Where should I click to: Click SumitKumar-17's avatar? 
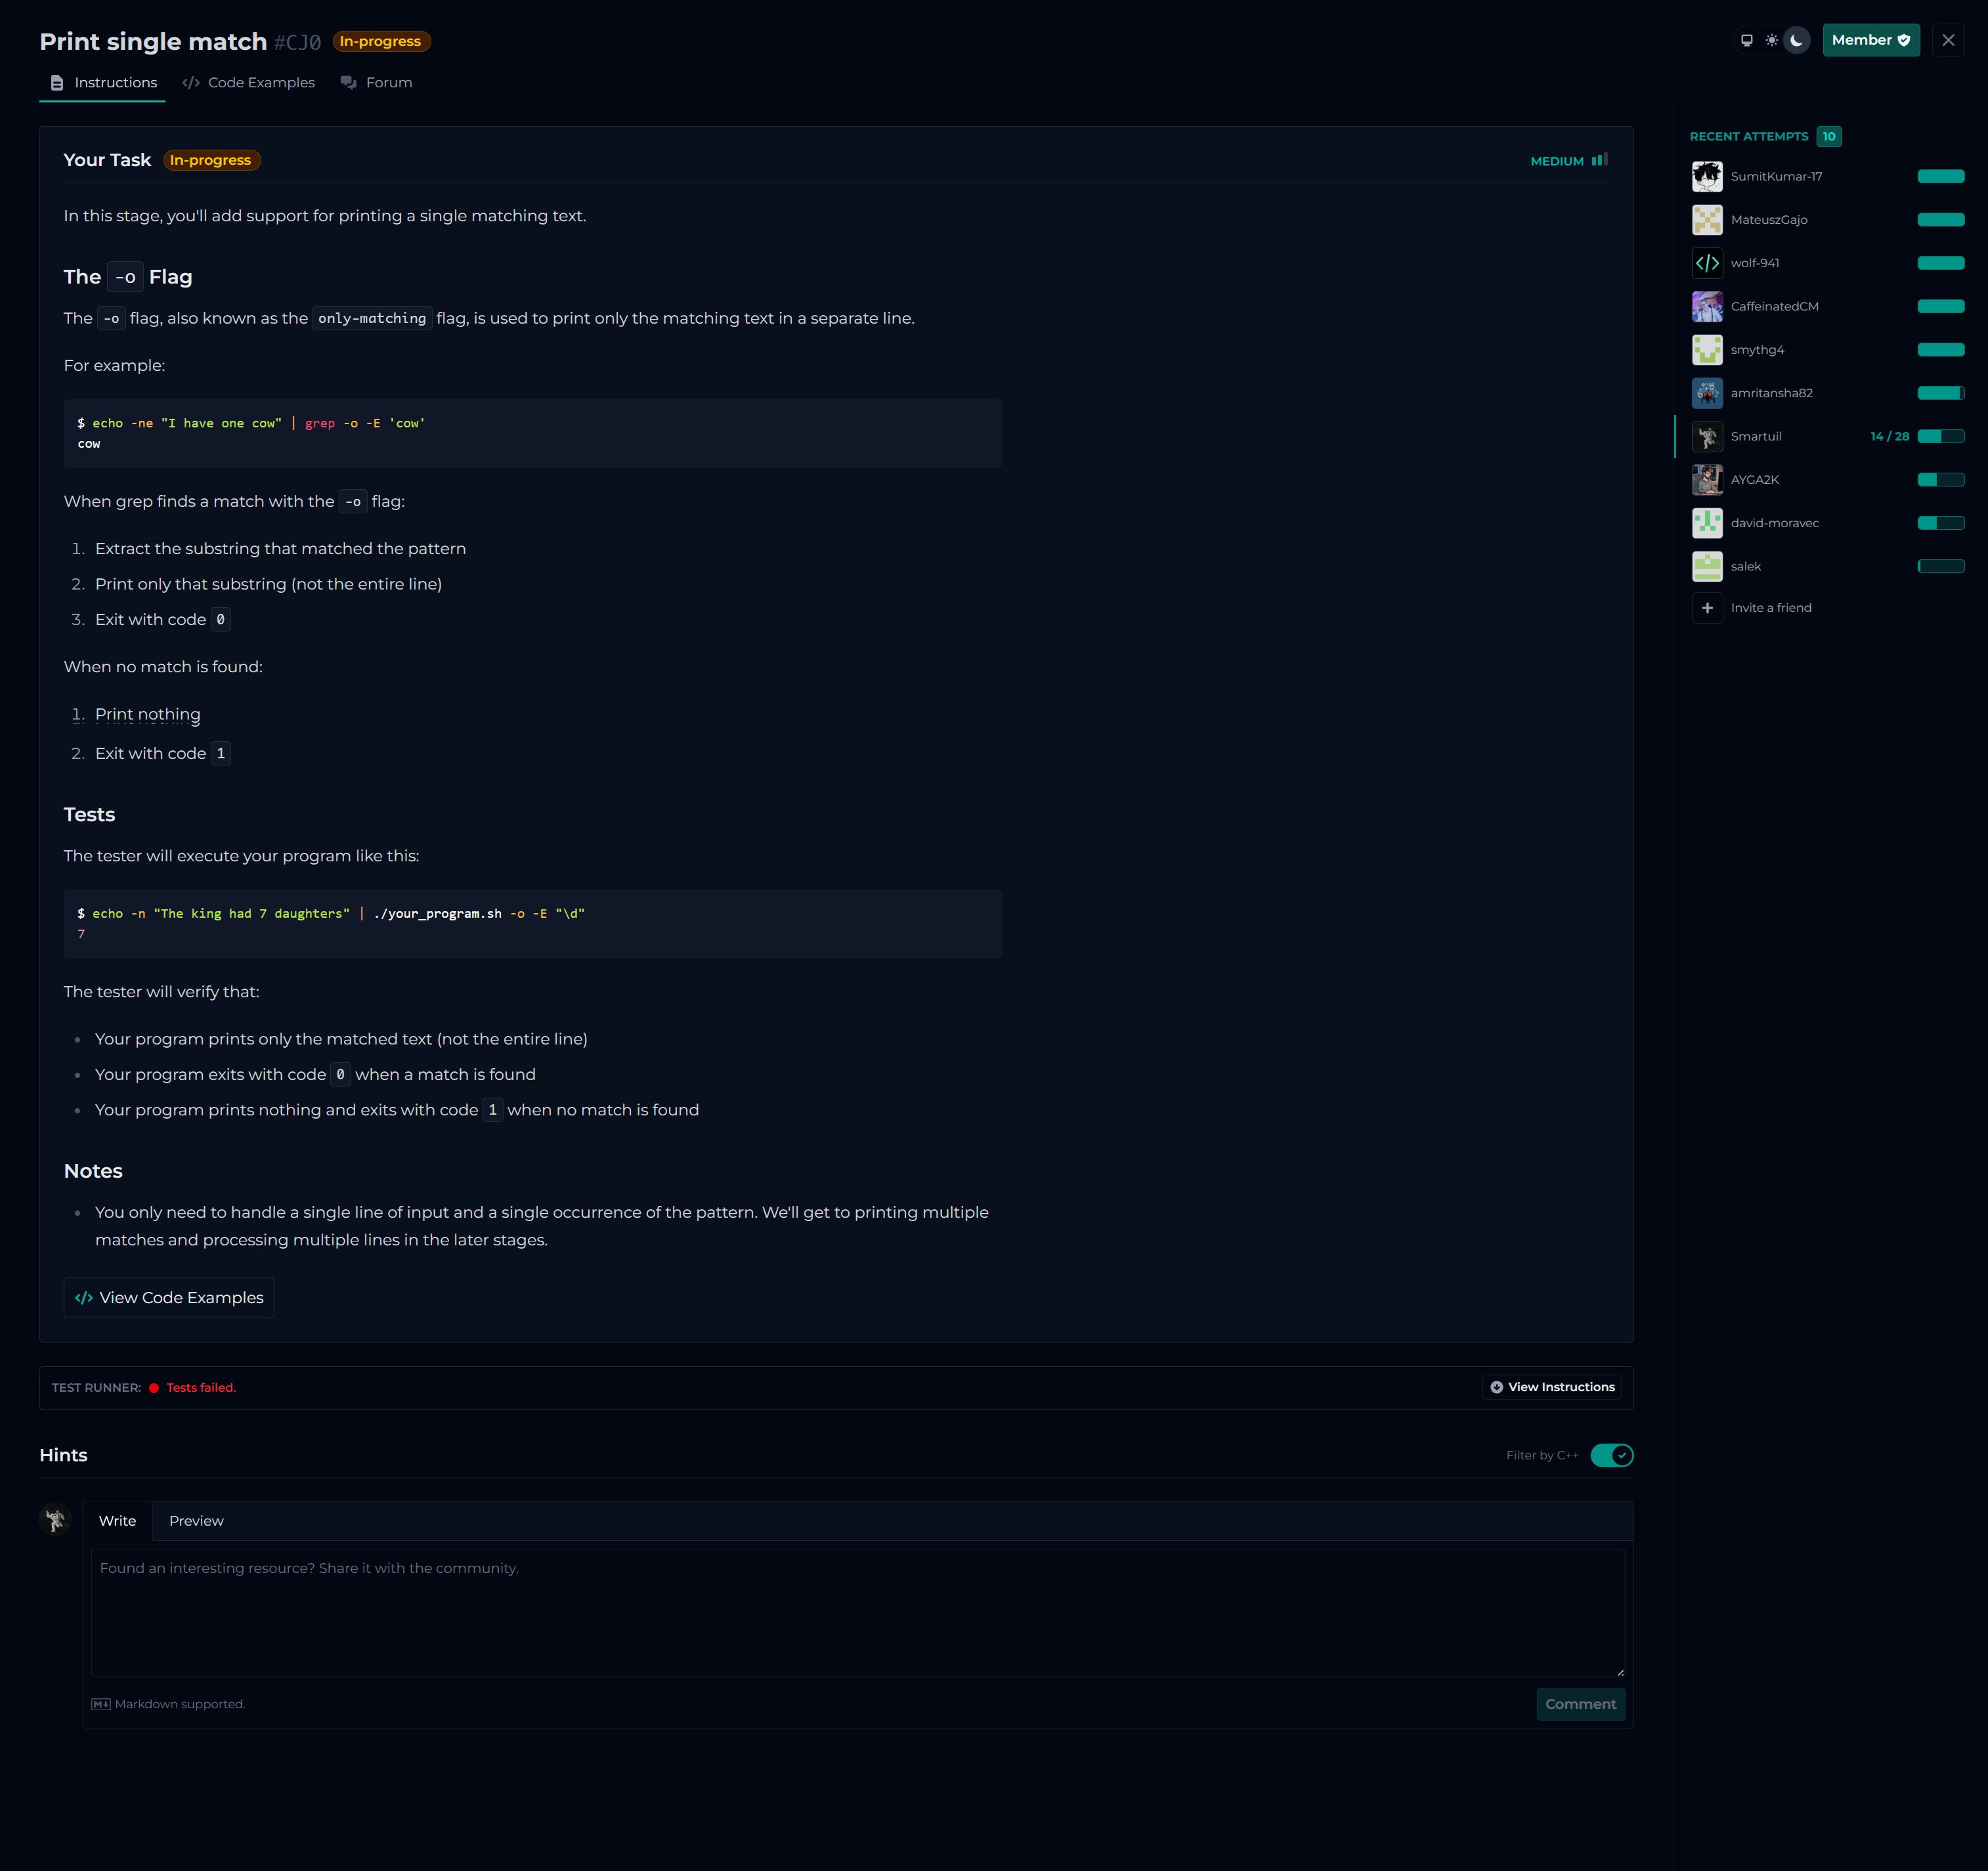click(1707, 177)
